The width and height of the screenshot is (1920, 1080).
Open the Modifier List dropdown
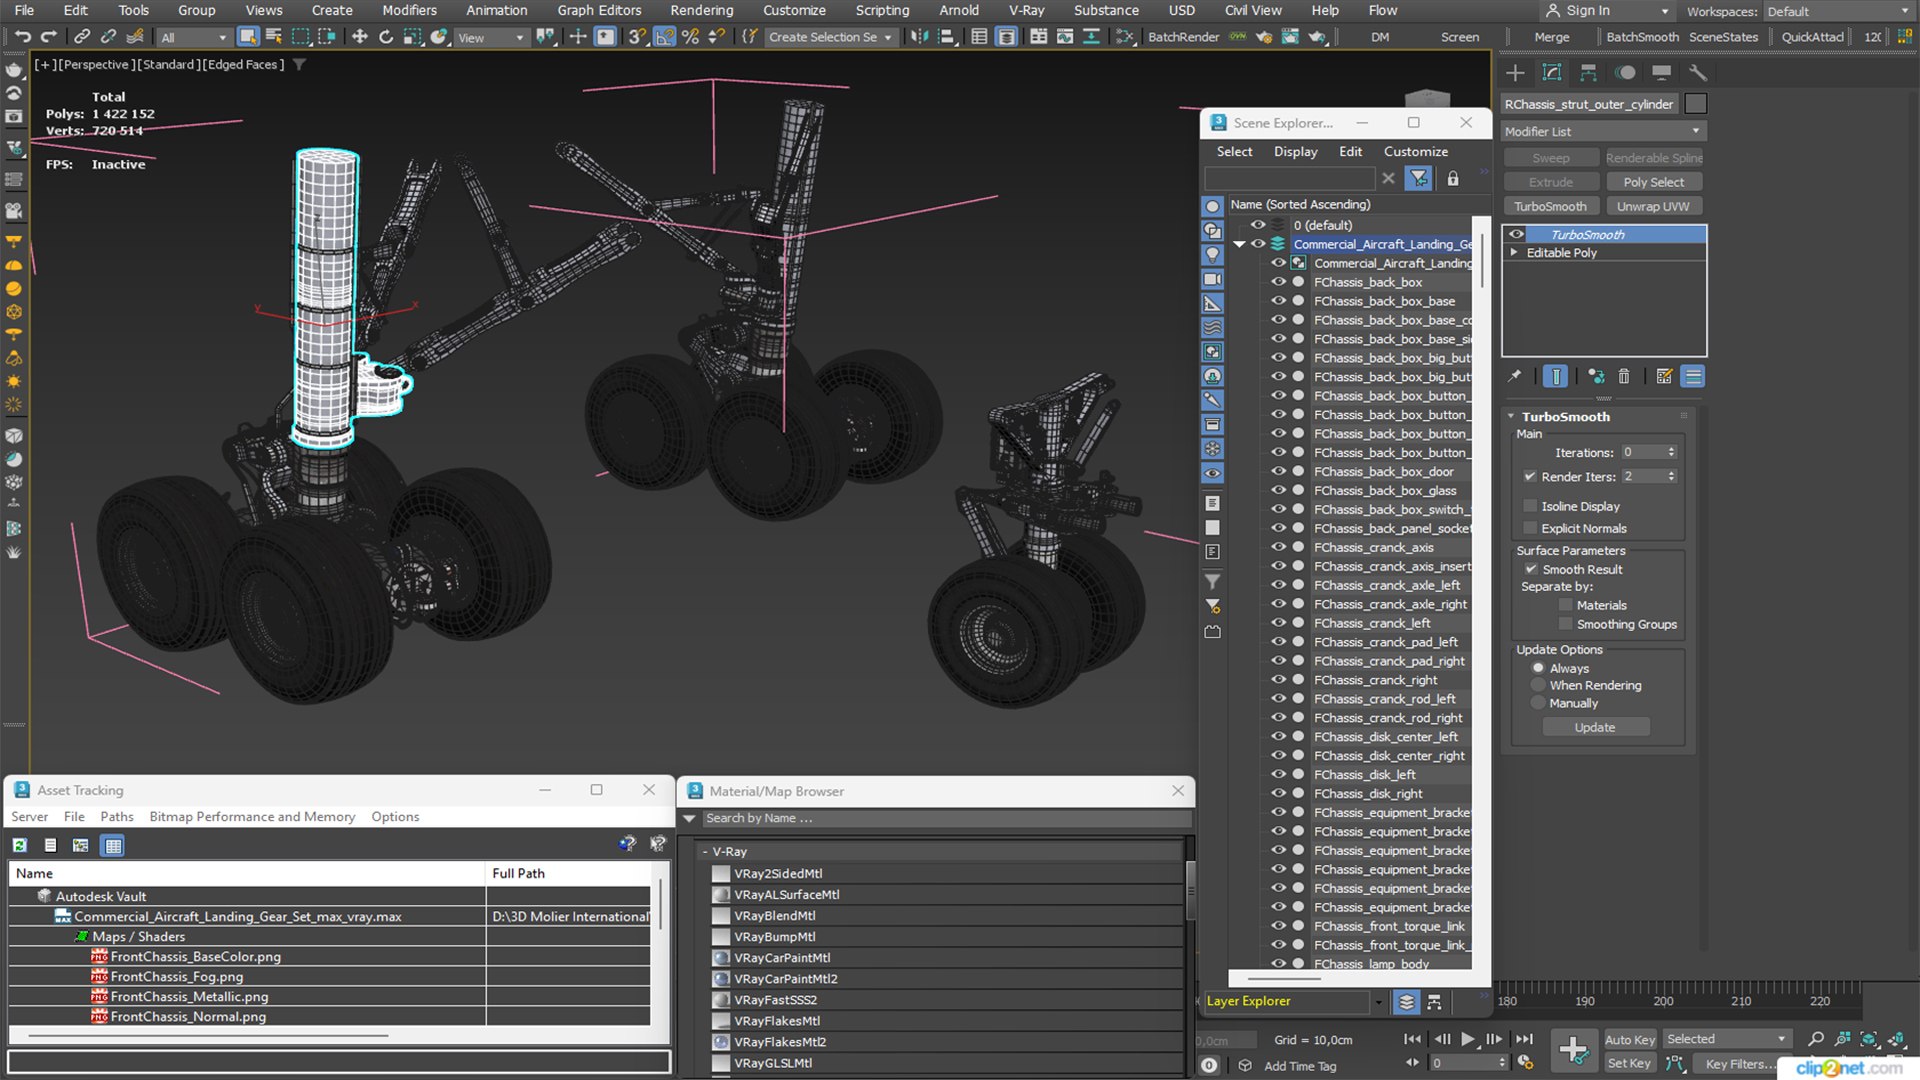[1603, 131]
